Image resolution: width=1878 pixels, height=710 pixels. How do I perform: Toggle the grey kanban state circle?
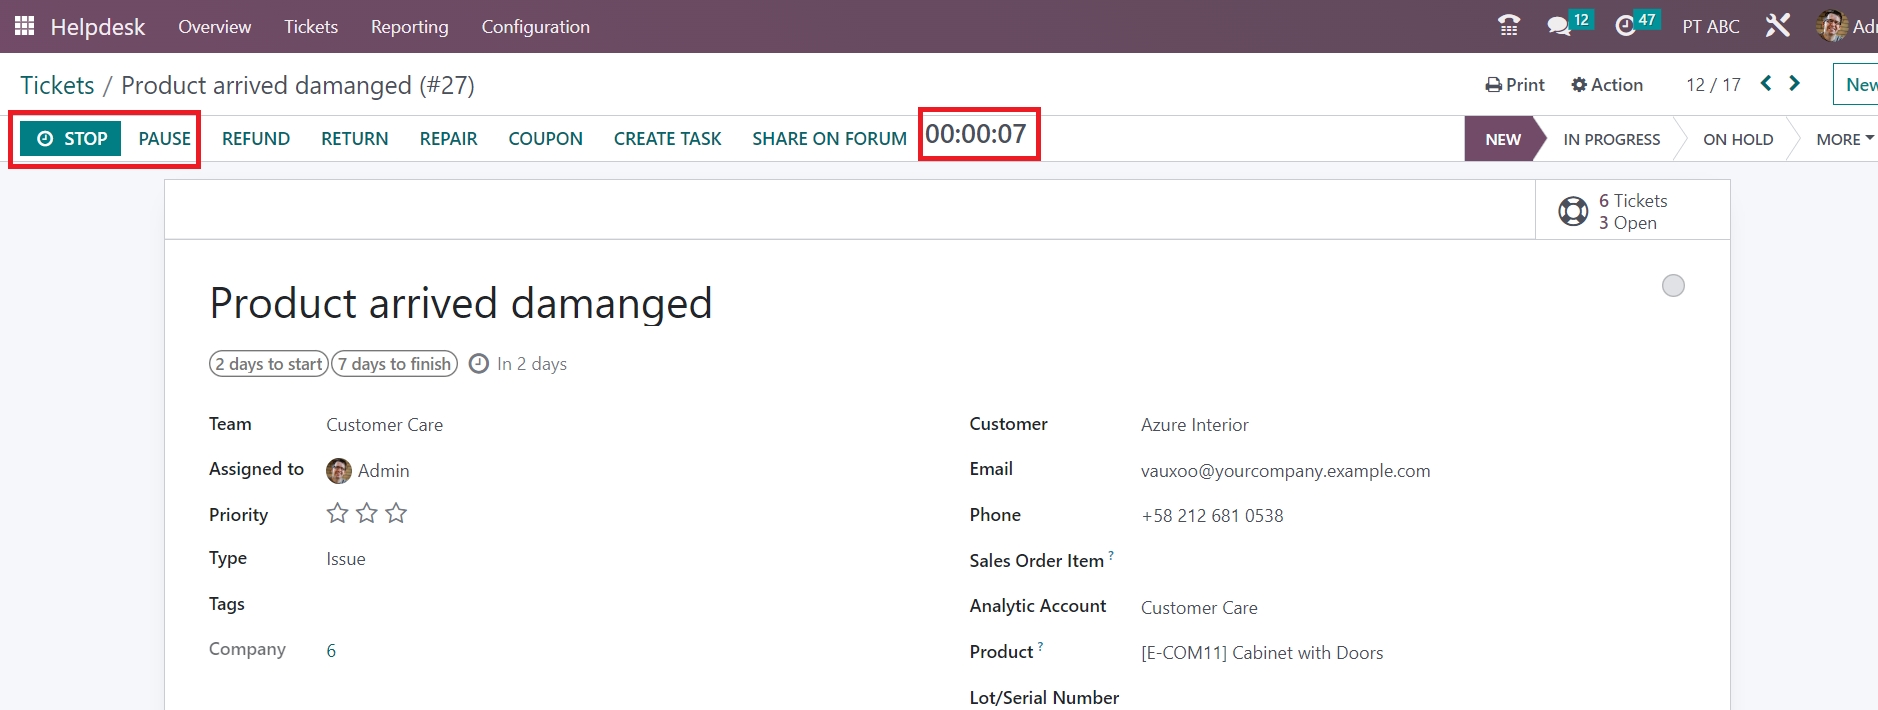[x=1673, y=286]
